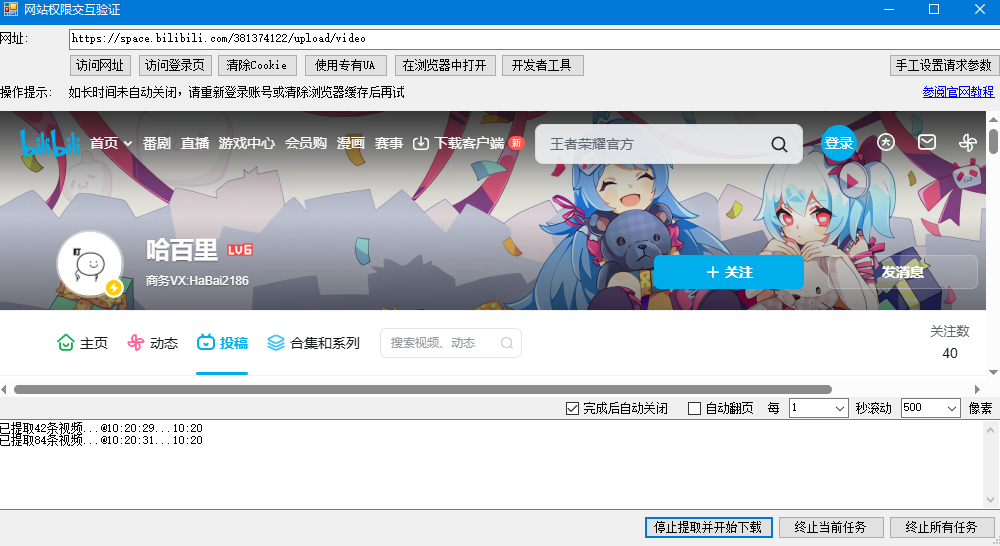The image size is (1000, 546).
Task: Click the horizontal scrollbar of the browser
Action: tap(422, 389)
